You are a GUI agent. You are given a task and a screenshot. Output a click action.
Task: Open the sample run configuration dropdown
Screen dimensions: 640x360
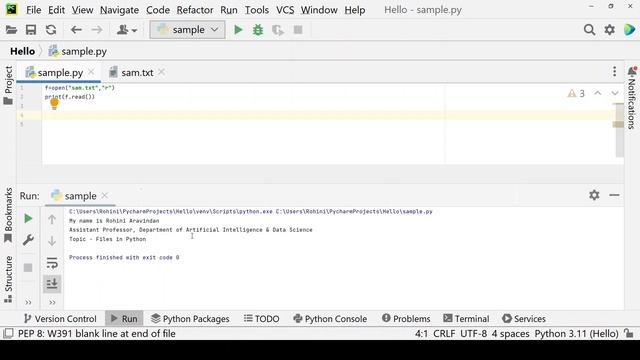tap(187, 30)
